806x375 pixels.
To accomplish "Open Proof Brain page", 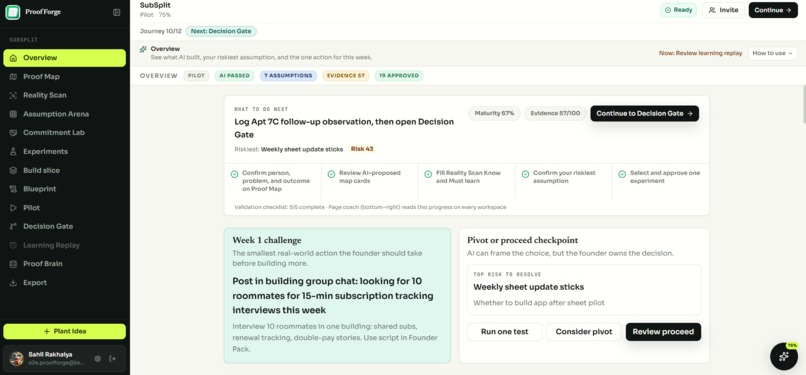I will (x=64, y=264).
